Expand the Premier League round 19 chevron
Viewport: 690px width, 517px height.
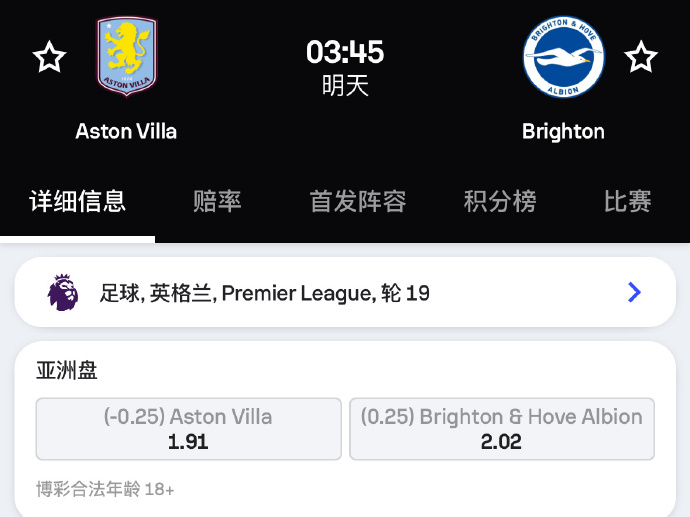(x=634, y=292)
